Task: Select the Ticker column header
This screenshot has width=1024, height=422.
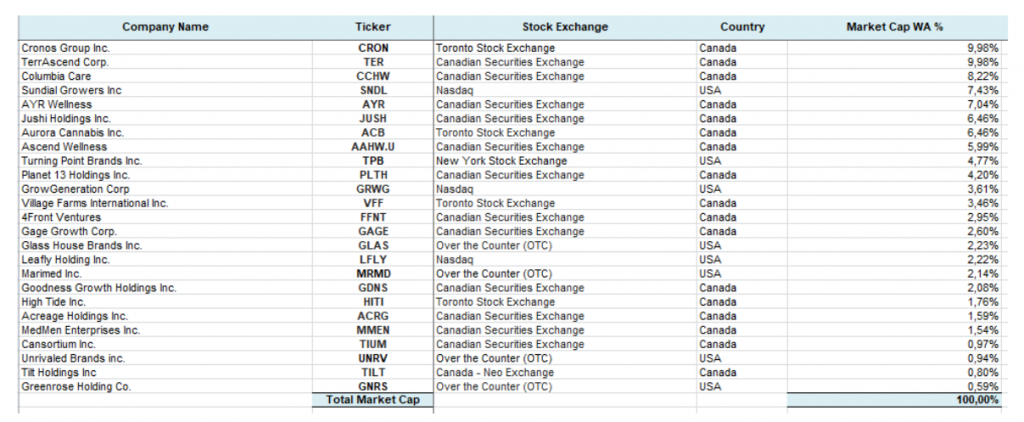Action: [x=373, y=27]
